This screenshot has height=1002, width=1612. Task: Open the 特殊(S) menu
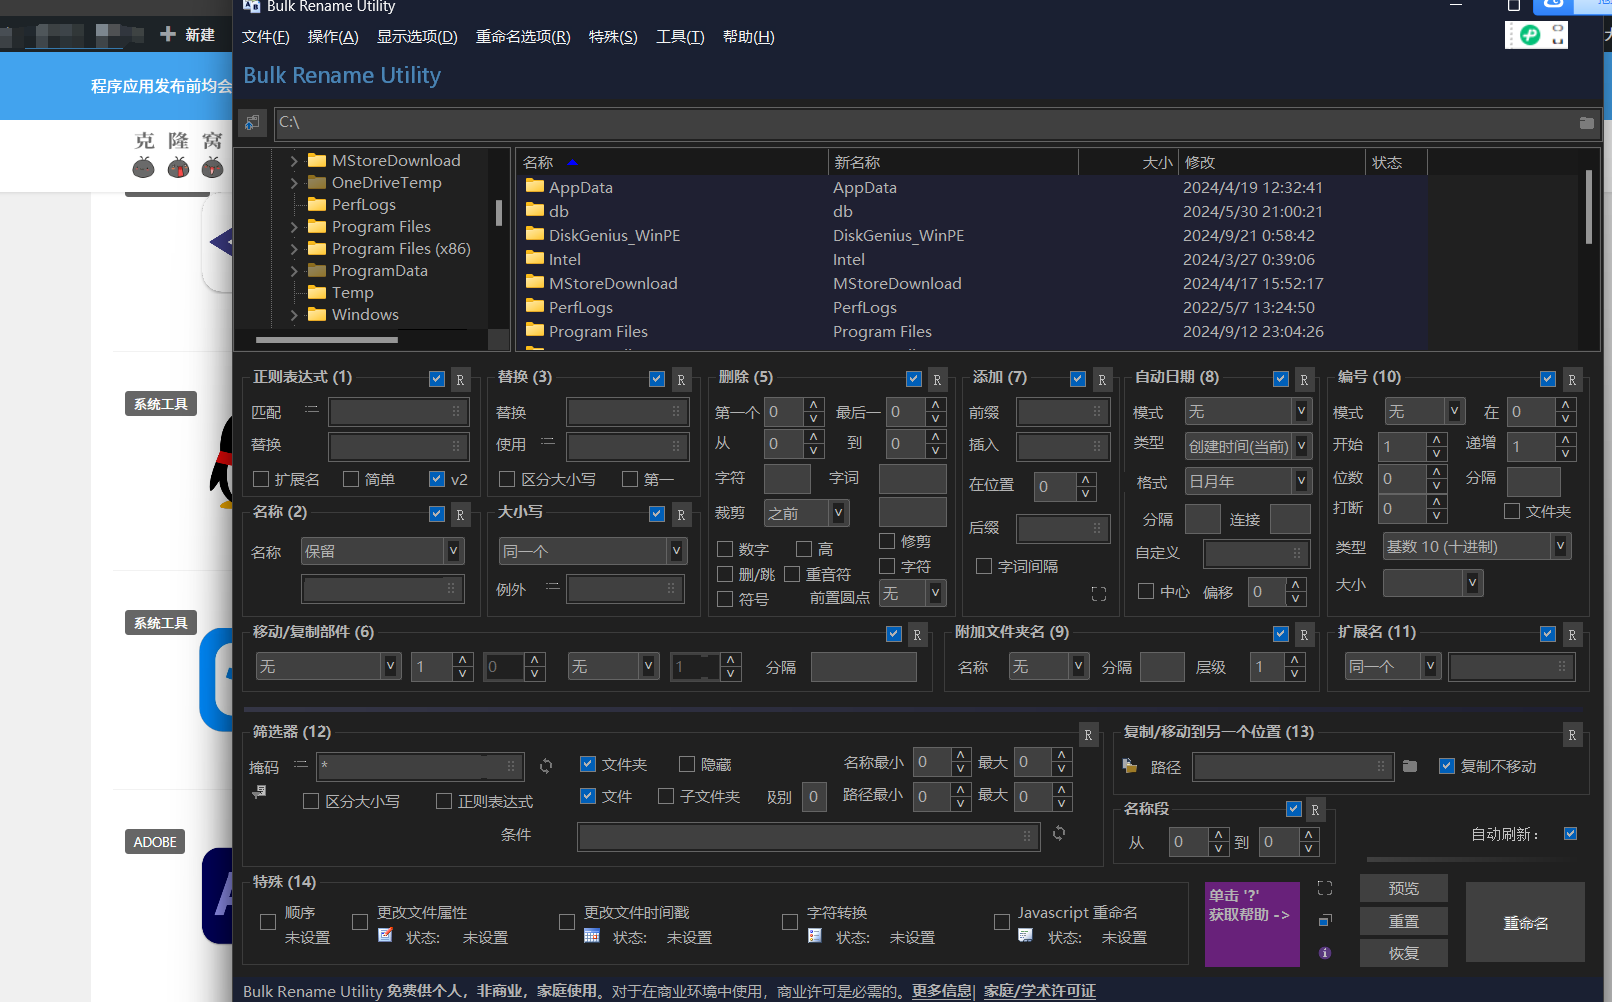click(613, 37)
